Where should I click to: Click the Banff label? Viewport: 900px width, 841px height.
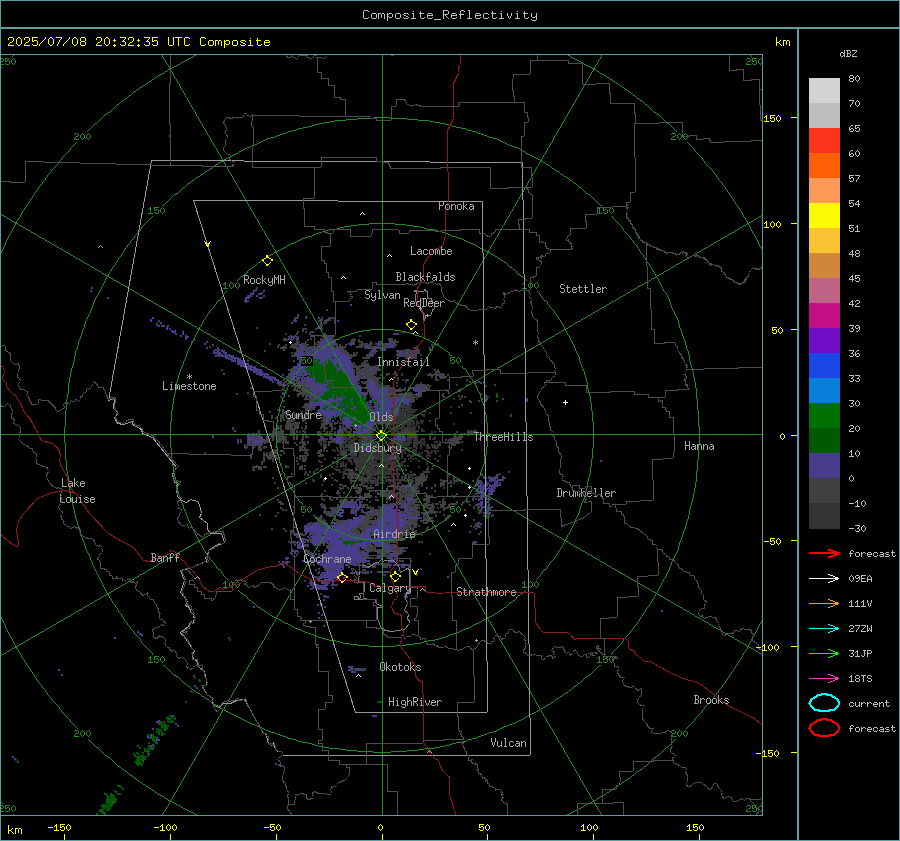[x=165, y=557]
